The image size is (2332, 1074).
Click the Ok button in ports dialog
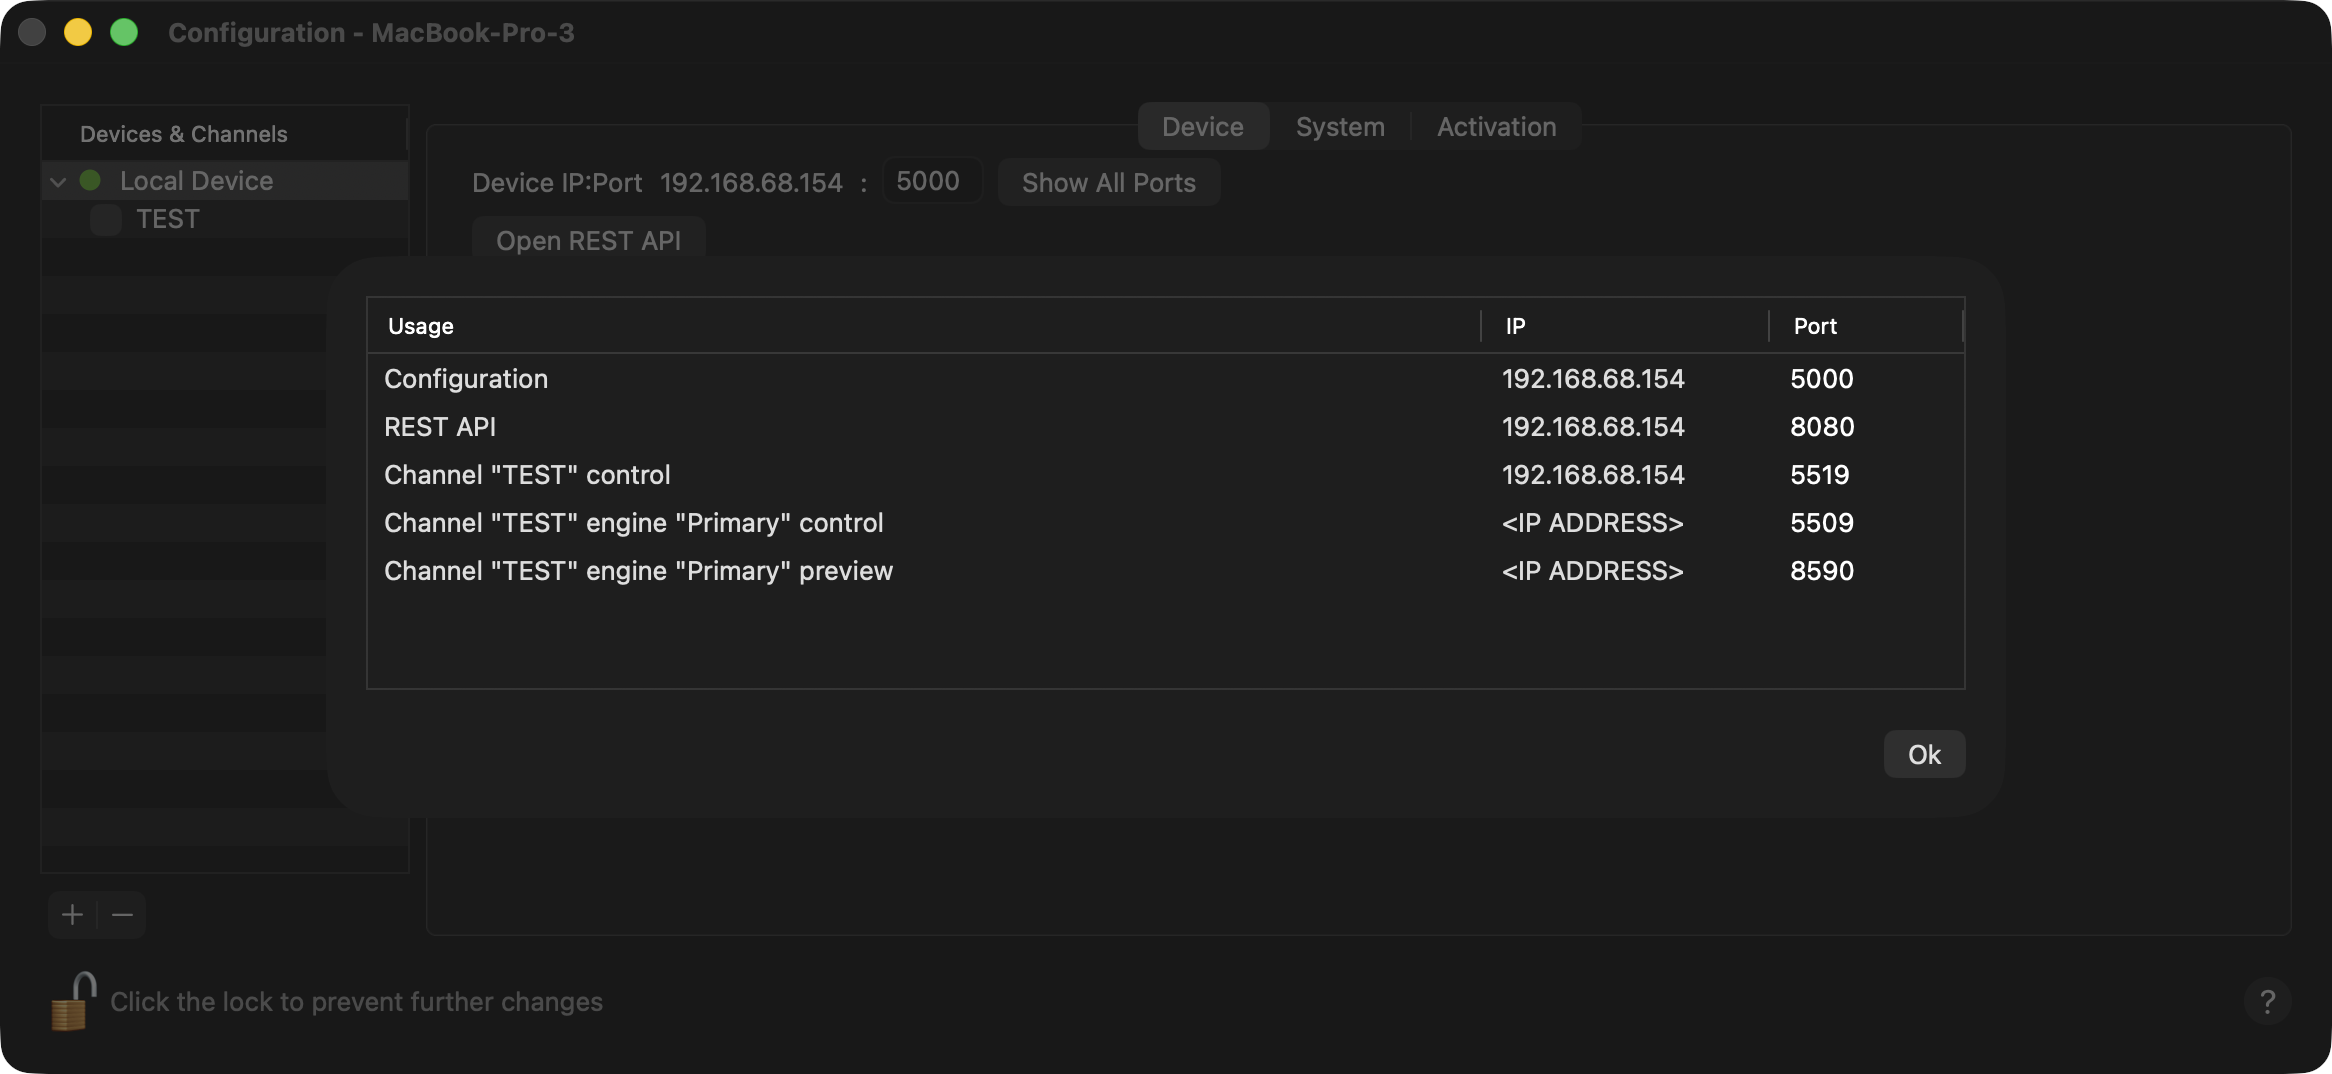click(x=1924, y=754)
